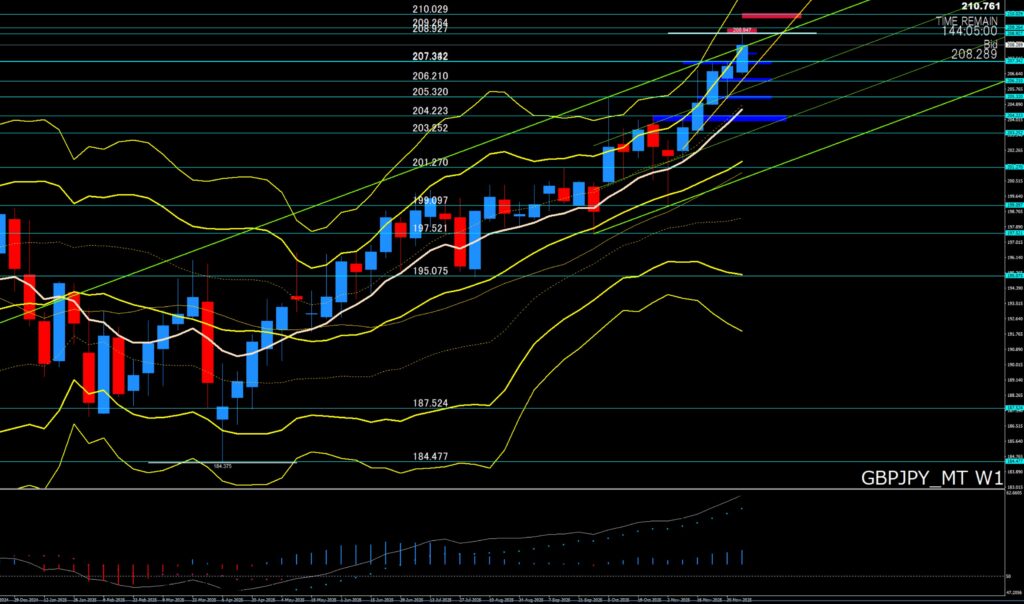Select the 201.270 price level label
The image size is (1024, 604).
tap(430, 162)
